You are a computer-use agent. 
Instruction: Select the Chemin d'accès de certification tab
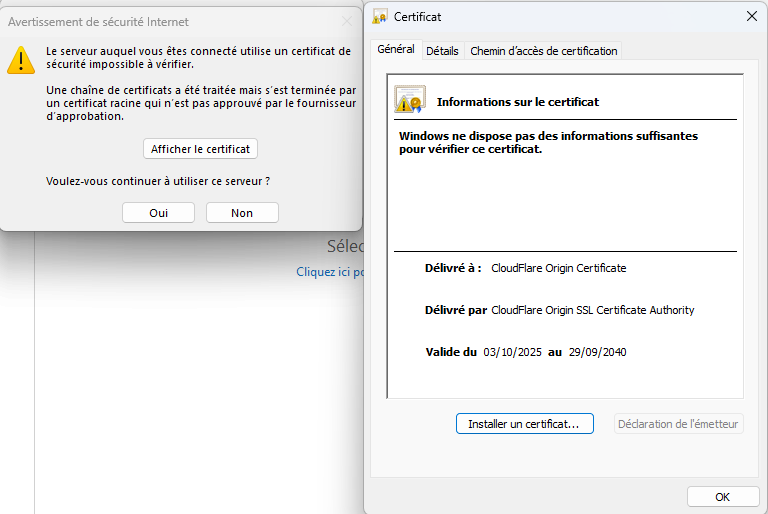(543, 51)
